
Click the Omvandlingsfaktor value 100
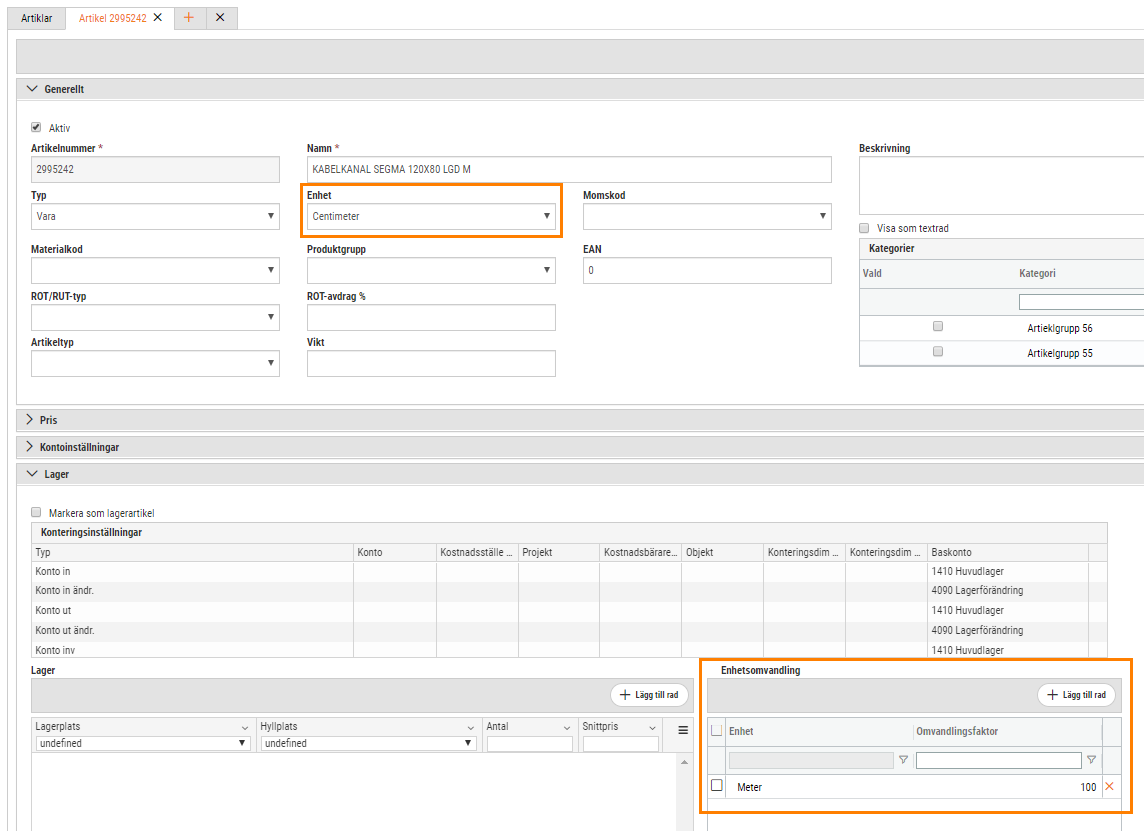click(x=1088, y=787)
